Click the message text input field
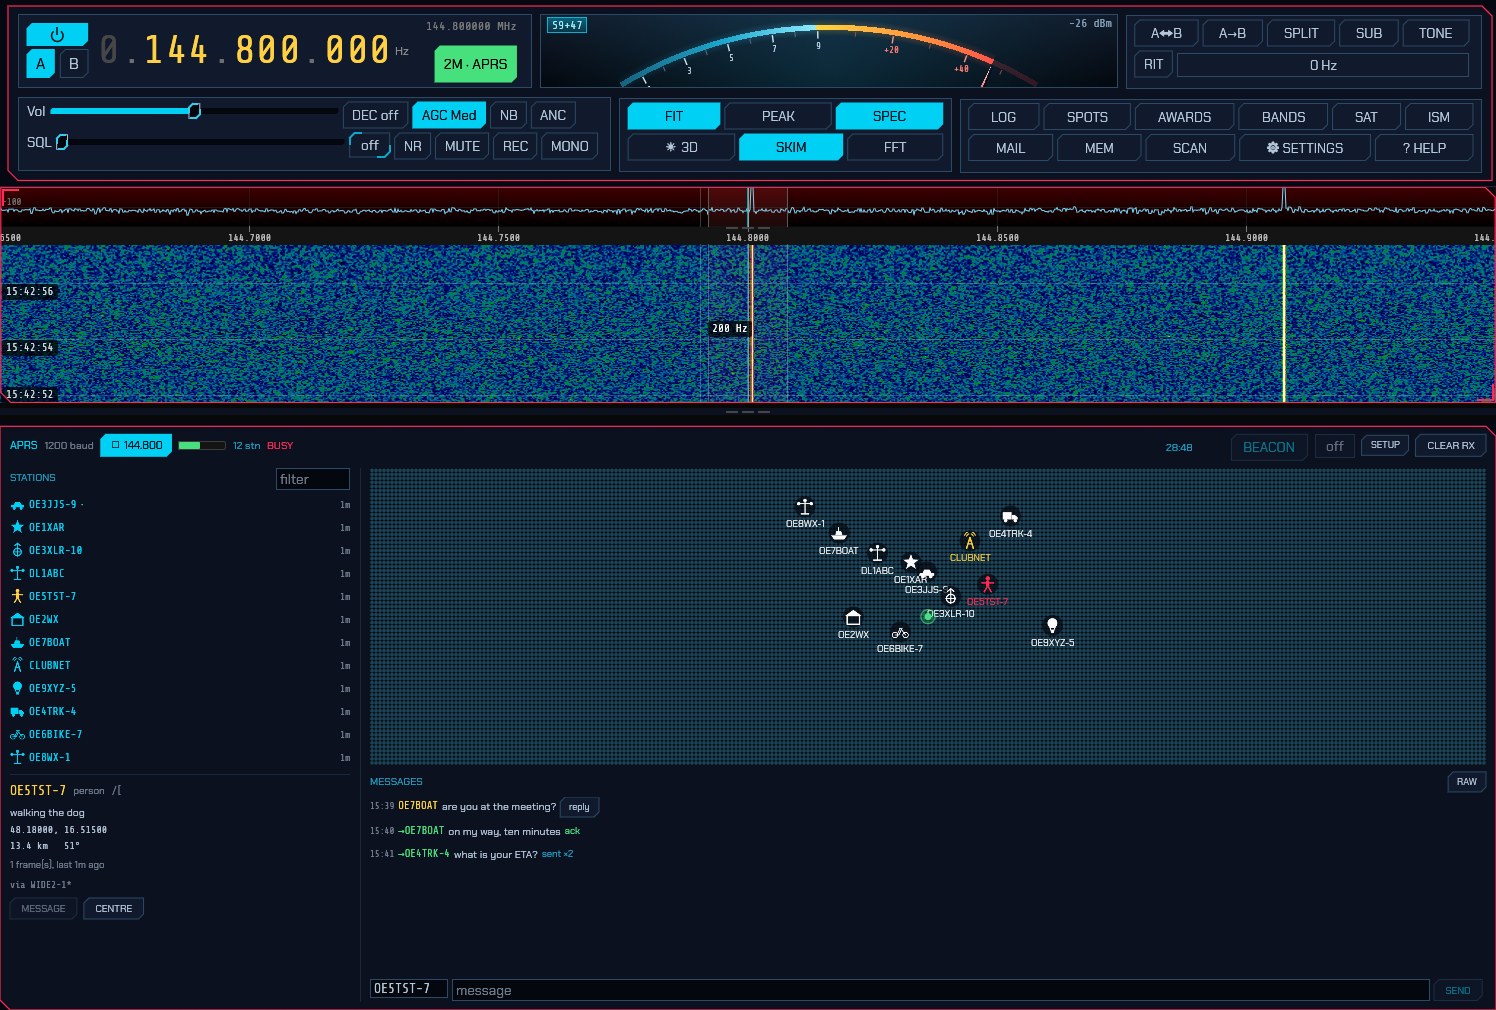The image size is (1496, 1010). [941, 991]
